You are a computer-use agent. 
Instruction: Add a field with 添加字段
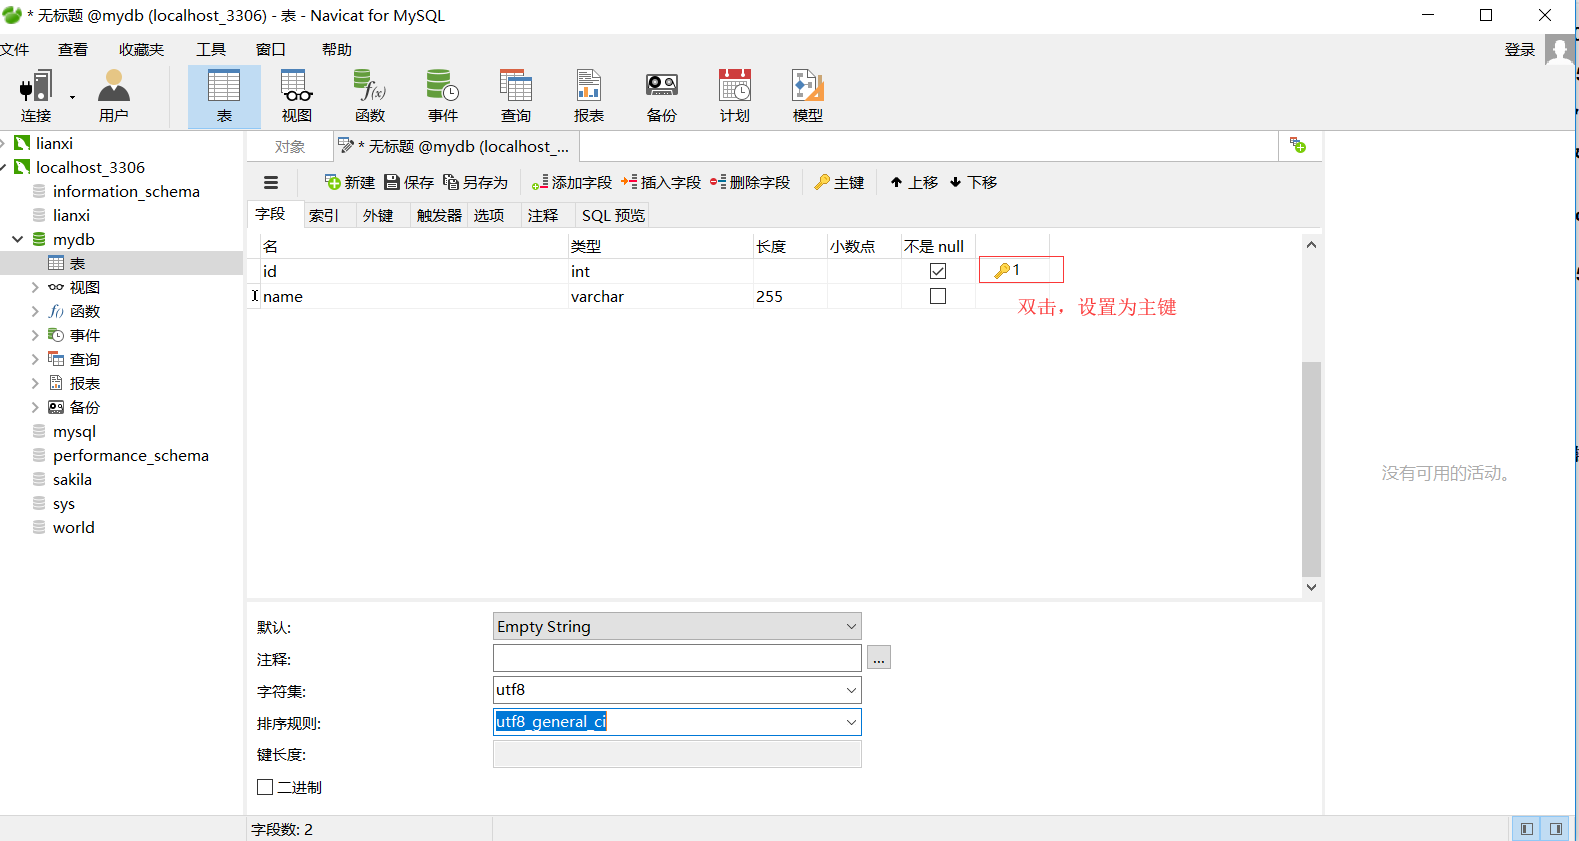(571, 182)
